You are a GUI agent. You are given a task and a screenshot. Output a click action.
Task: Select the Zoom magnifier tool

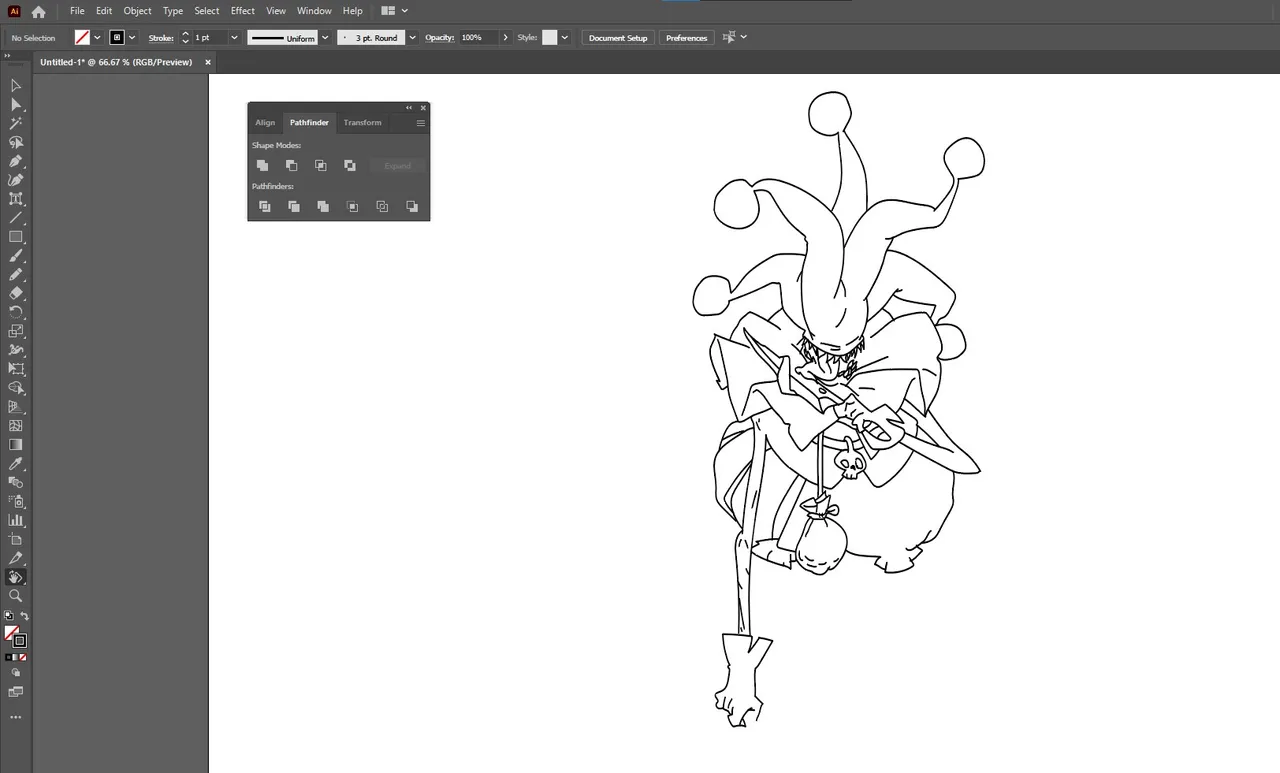point(16,596)
